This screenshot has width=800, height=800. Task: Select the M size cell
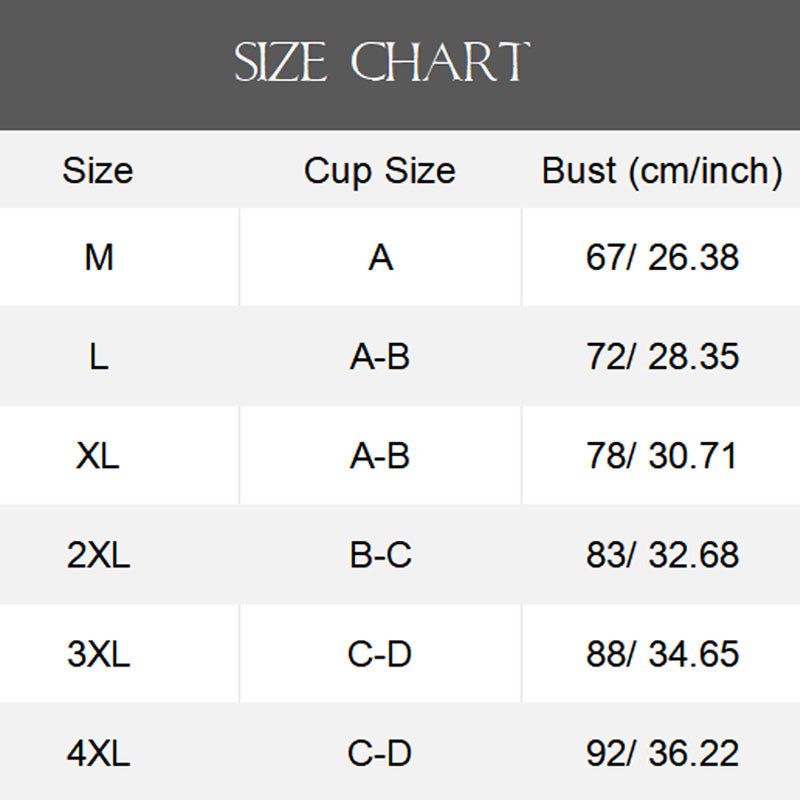coord(99,257)
